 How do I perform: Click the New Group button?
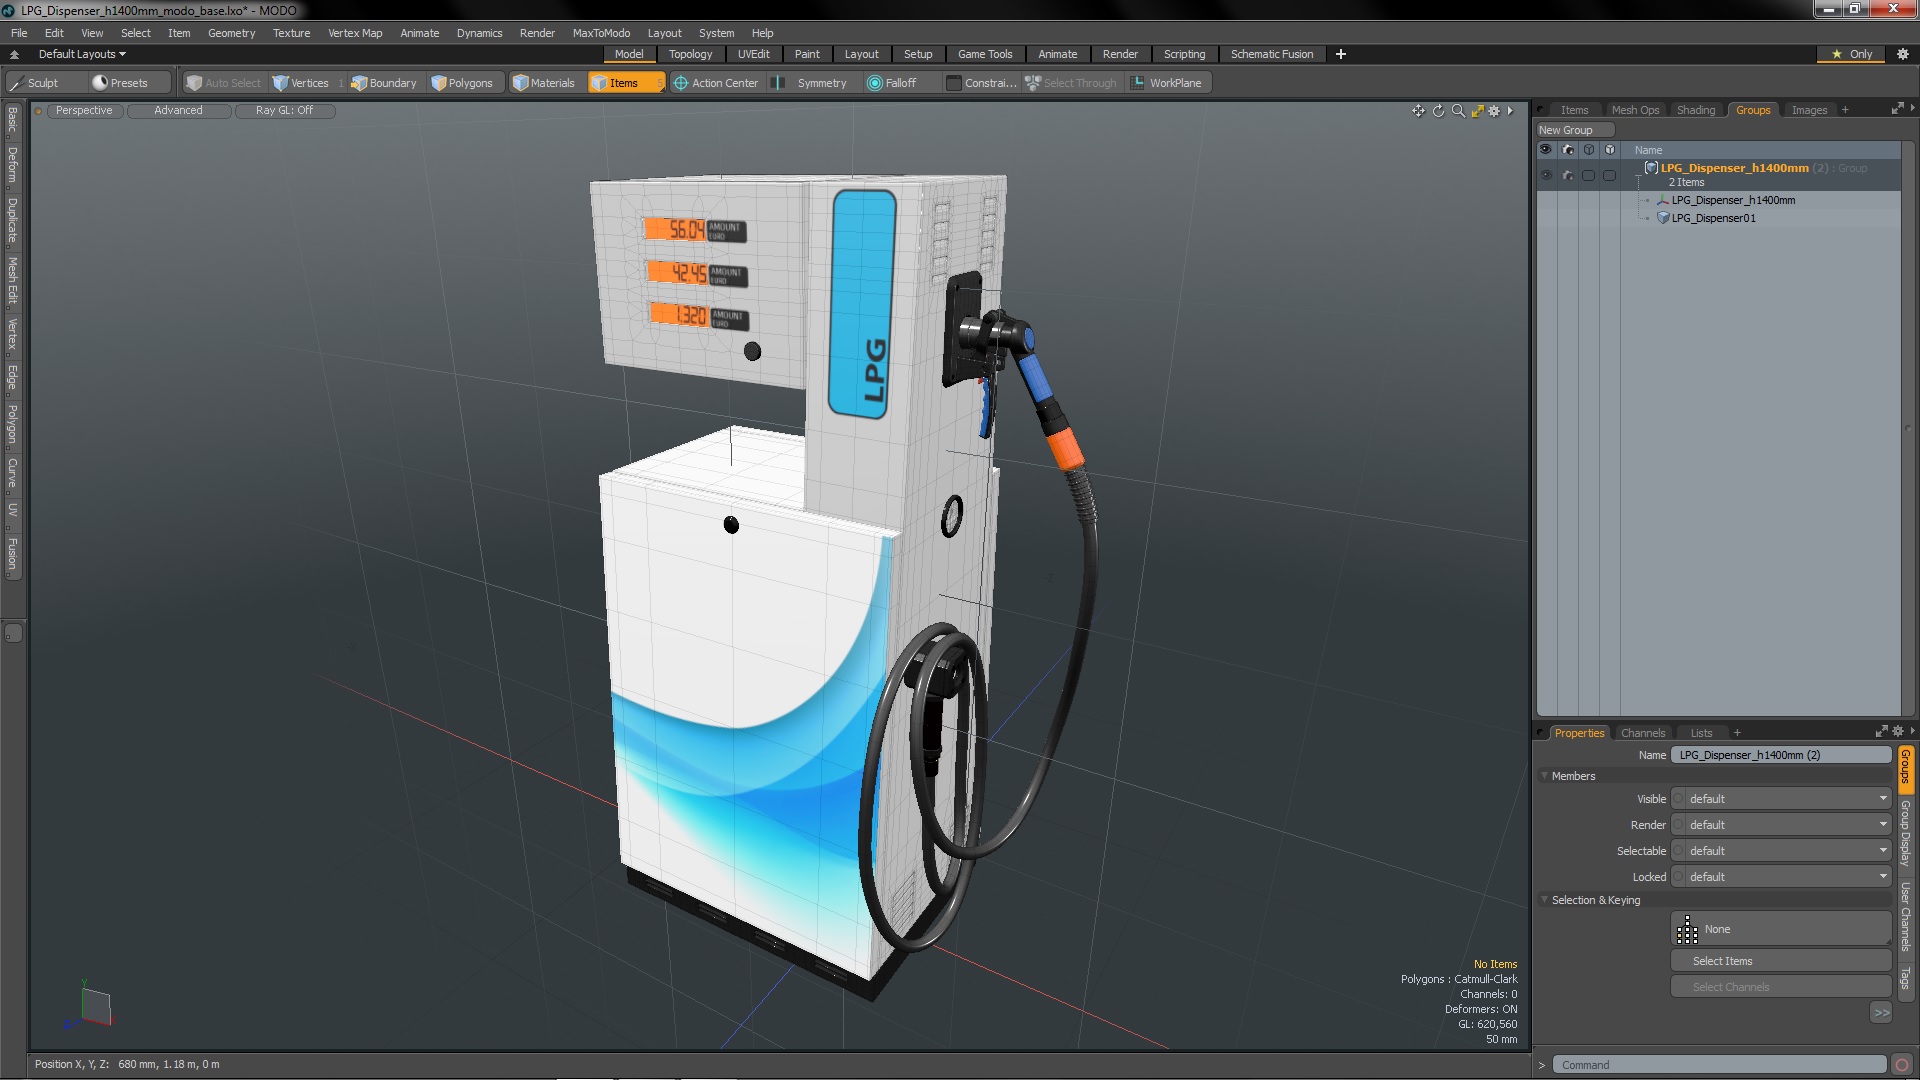point(1575,130)
